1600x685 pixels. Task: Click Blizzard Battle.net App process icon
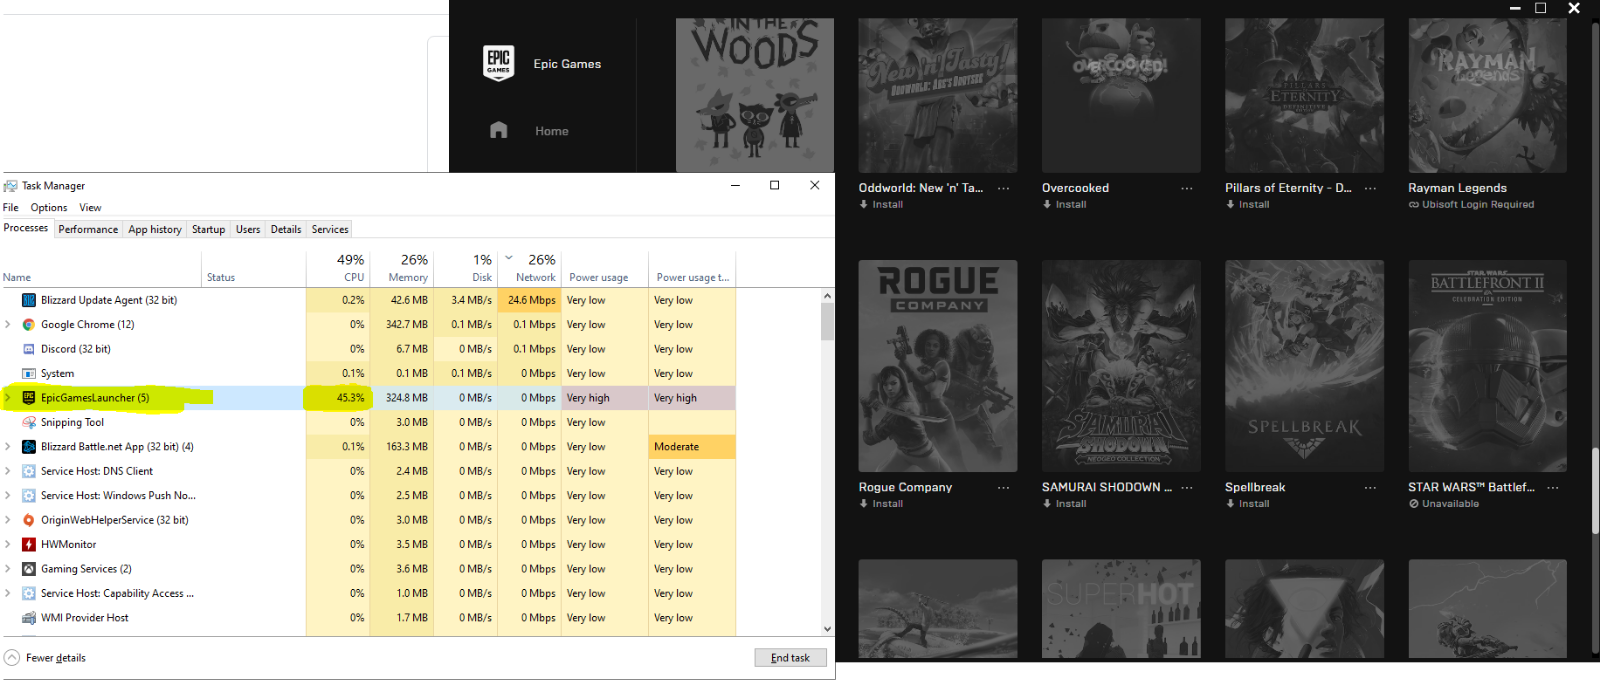point(29,447)
